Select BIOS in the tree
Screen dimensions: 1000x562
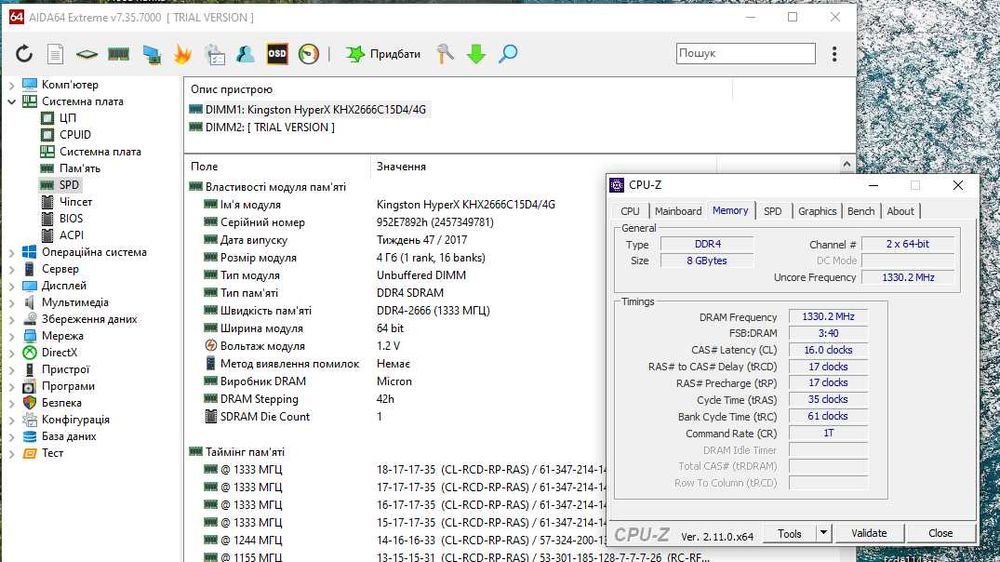pos(71,218)
